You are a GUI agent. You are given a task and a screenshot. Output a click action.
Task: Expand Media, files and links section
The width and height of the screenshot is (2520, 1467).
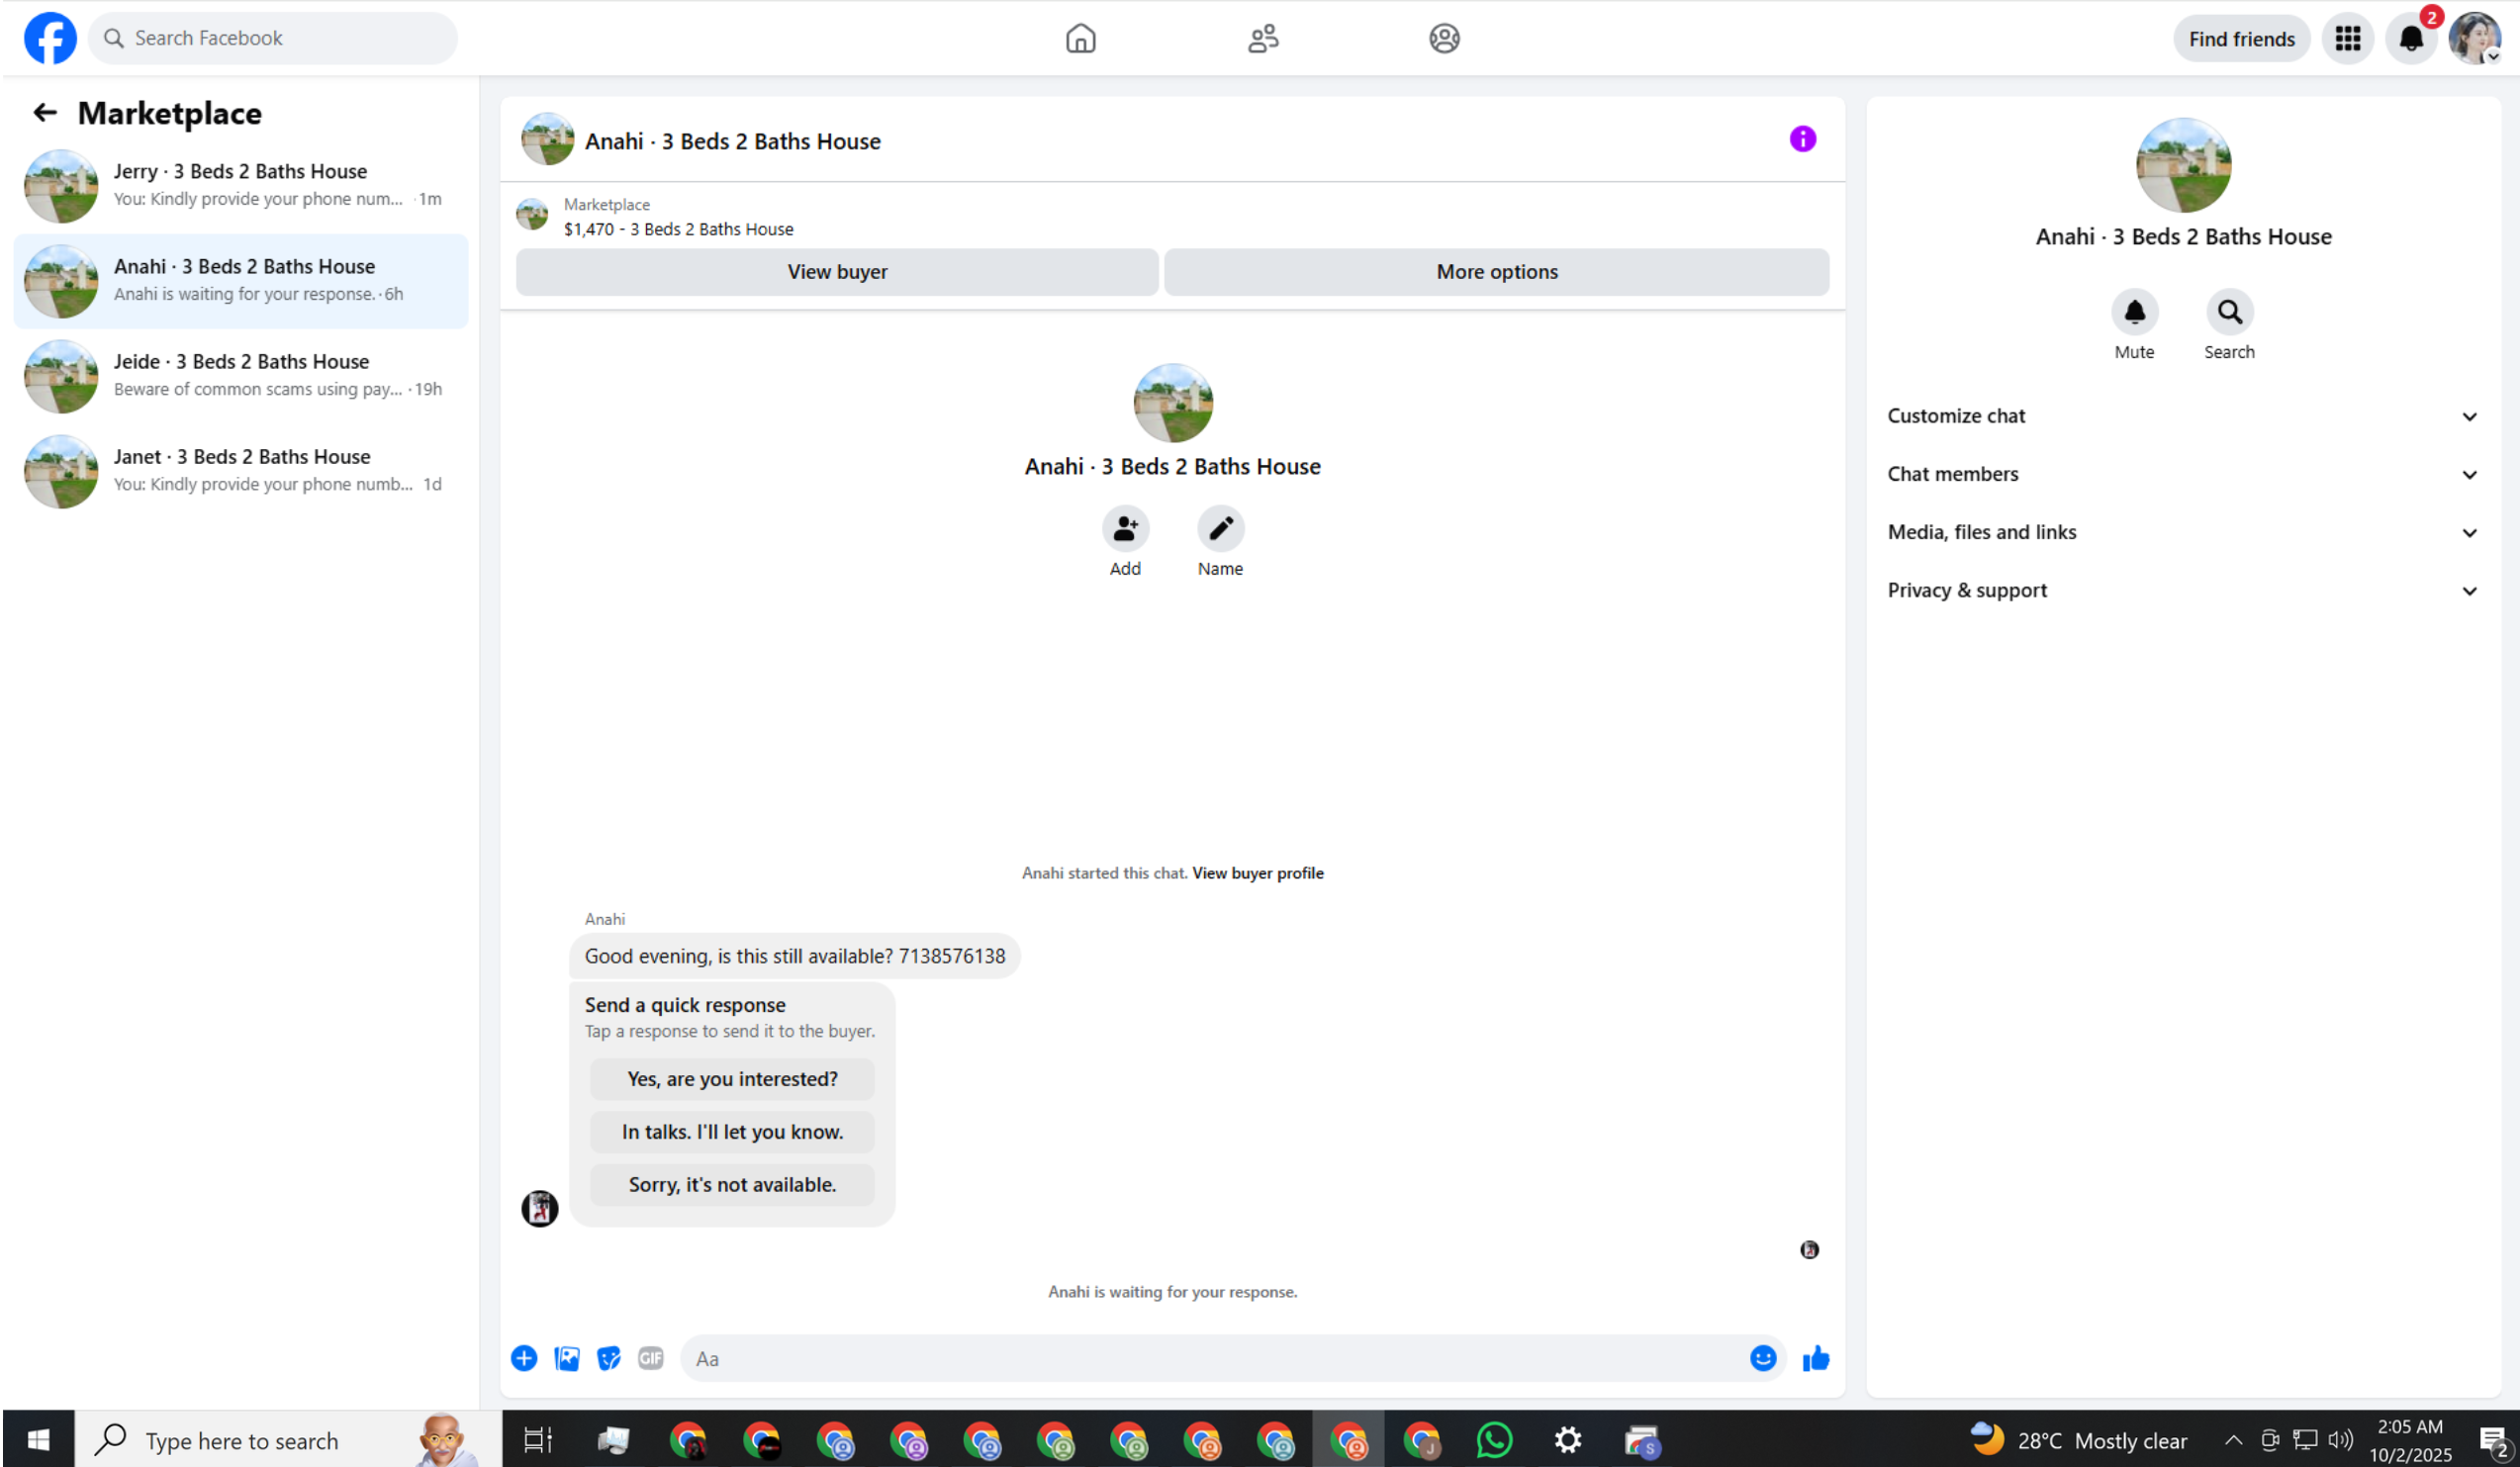tap(2182, 532)
